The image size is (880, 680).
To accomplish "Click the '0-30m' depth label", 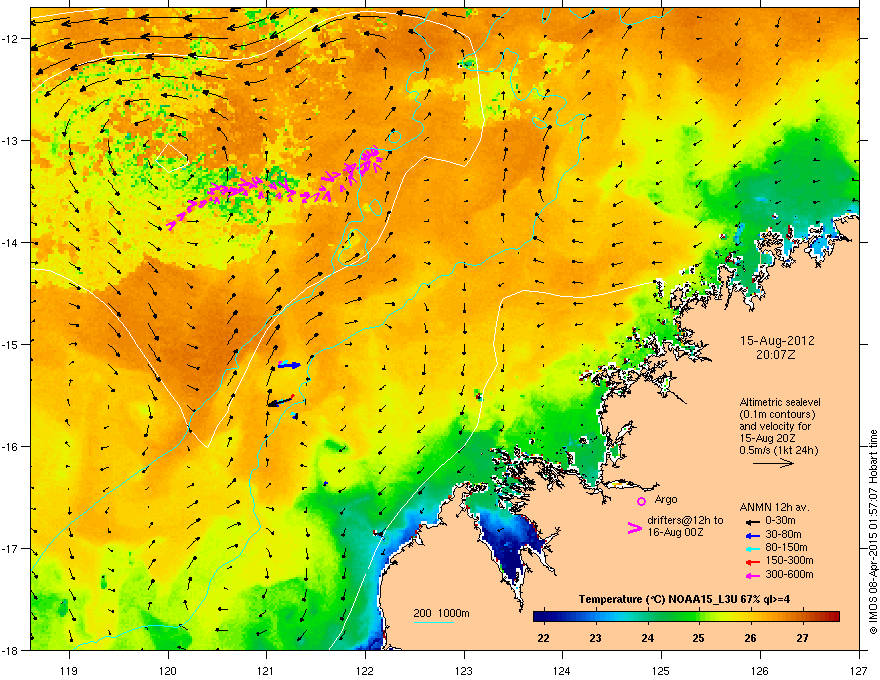I will click(780, 521).
